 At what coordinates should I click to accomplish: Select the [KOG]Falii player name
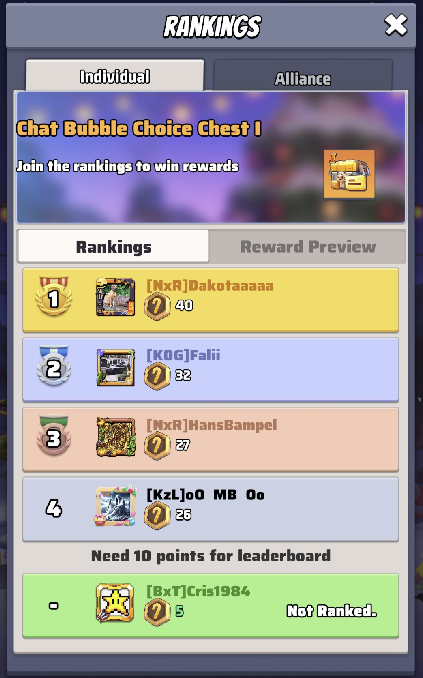(183, 355)
